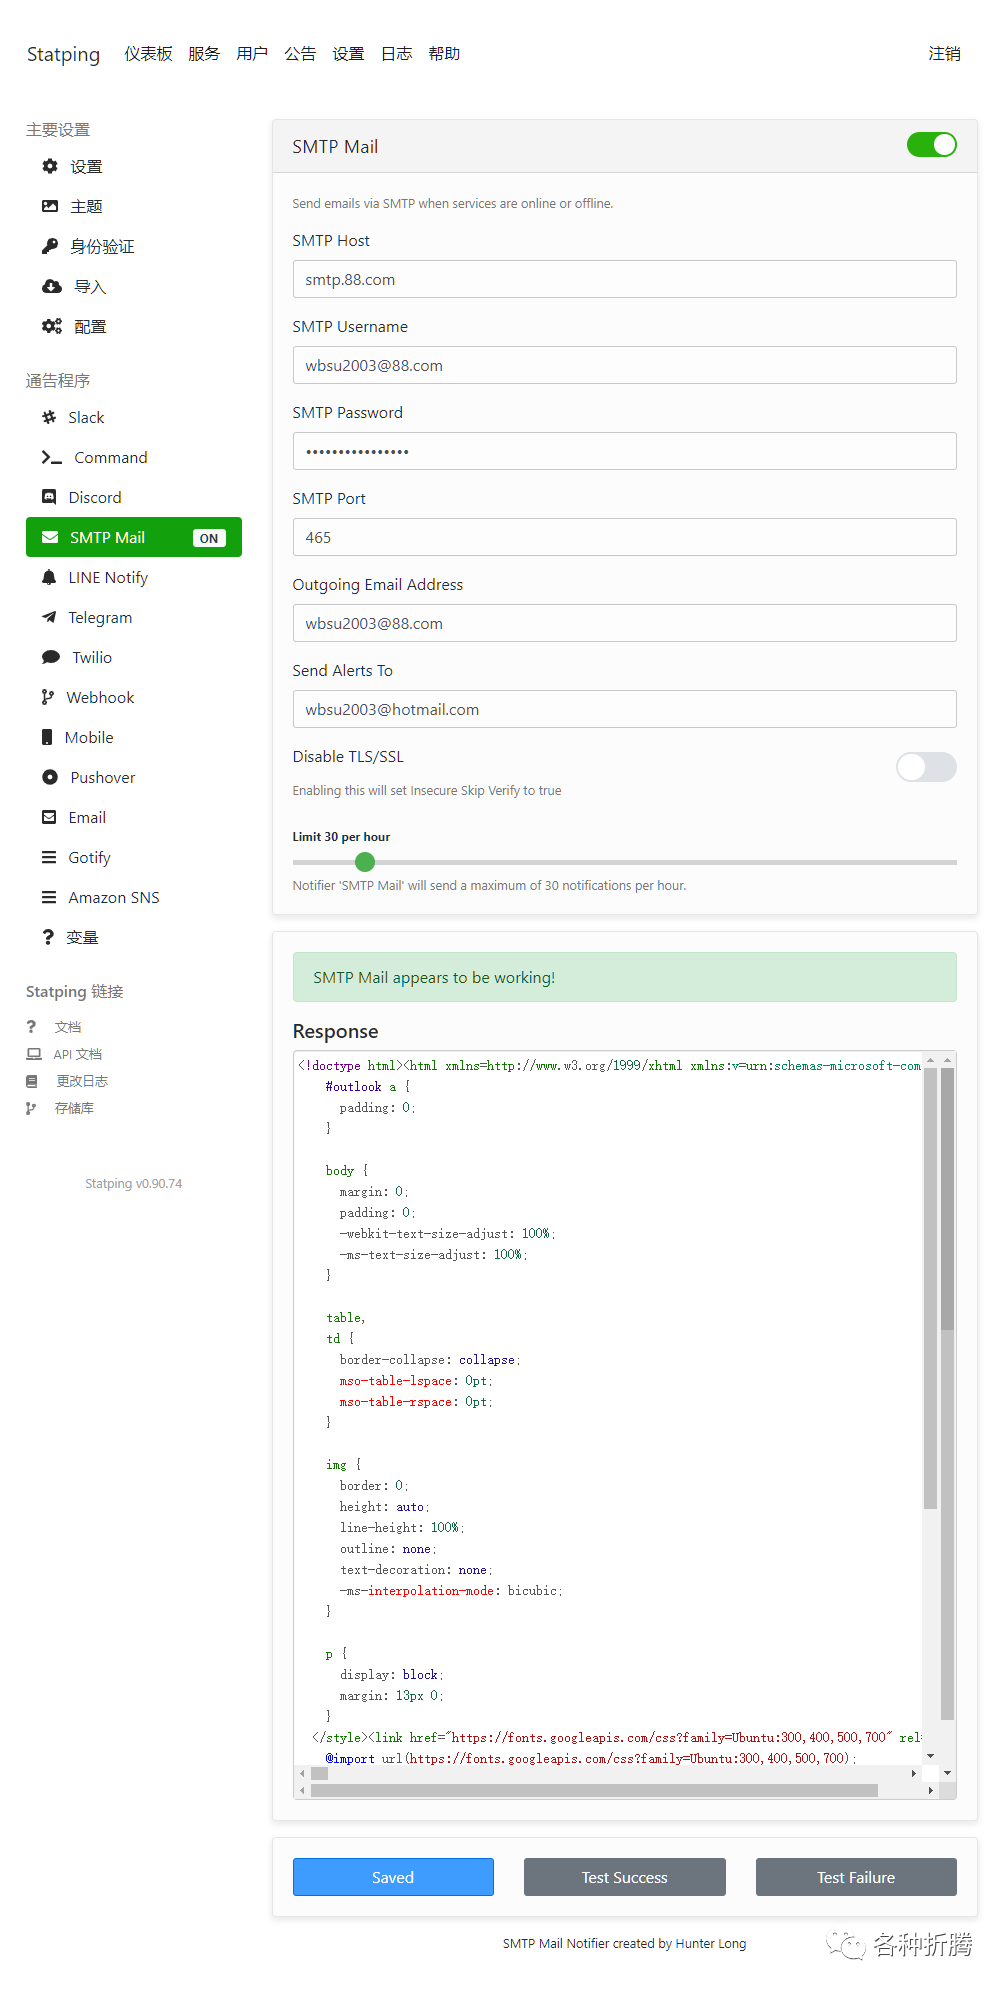1005x1989 pixels.
Task: Open the 导入 cloud upload icon
Action: point(52,287)
